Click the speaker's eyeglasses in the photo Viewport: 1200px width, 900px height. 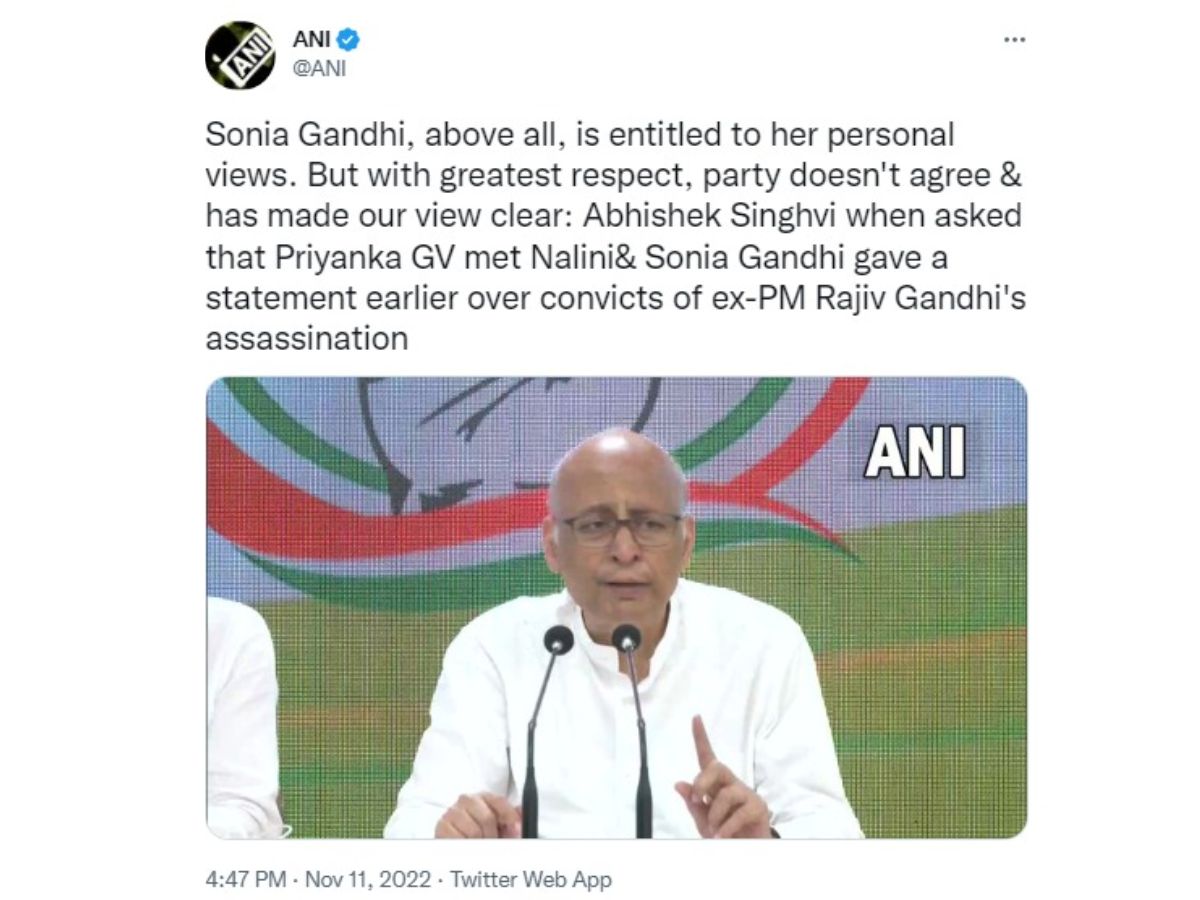[622, 528]
